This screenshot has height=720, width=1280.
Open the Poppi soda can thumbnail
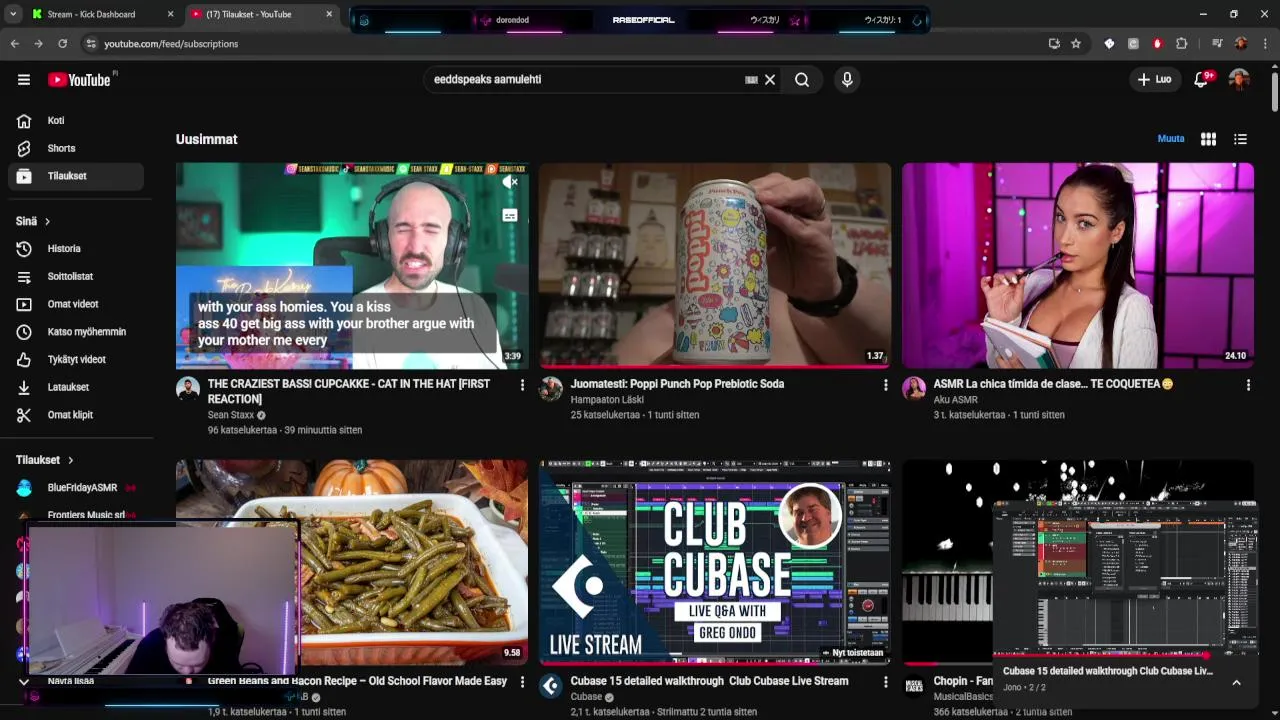pos(715,266)
